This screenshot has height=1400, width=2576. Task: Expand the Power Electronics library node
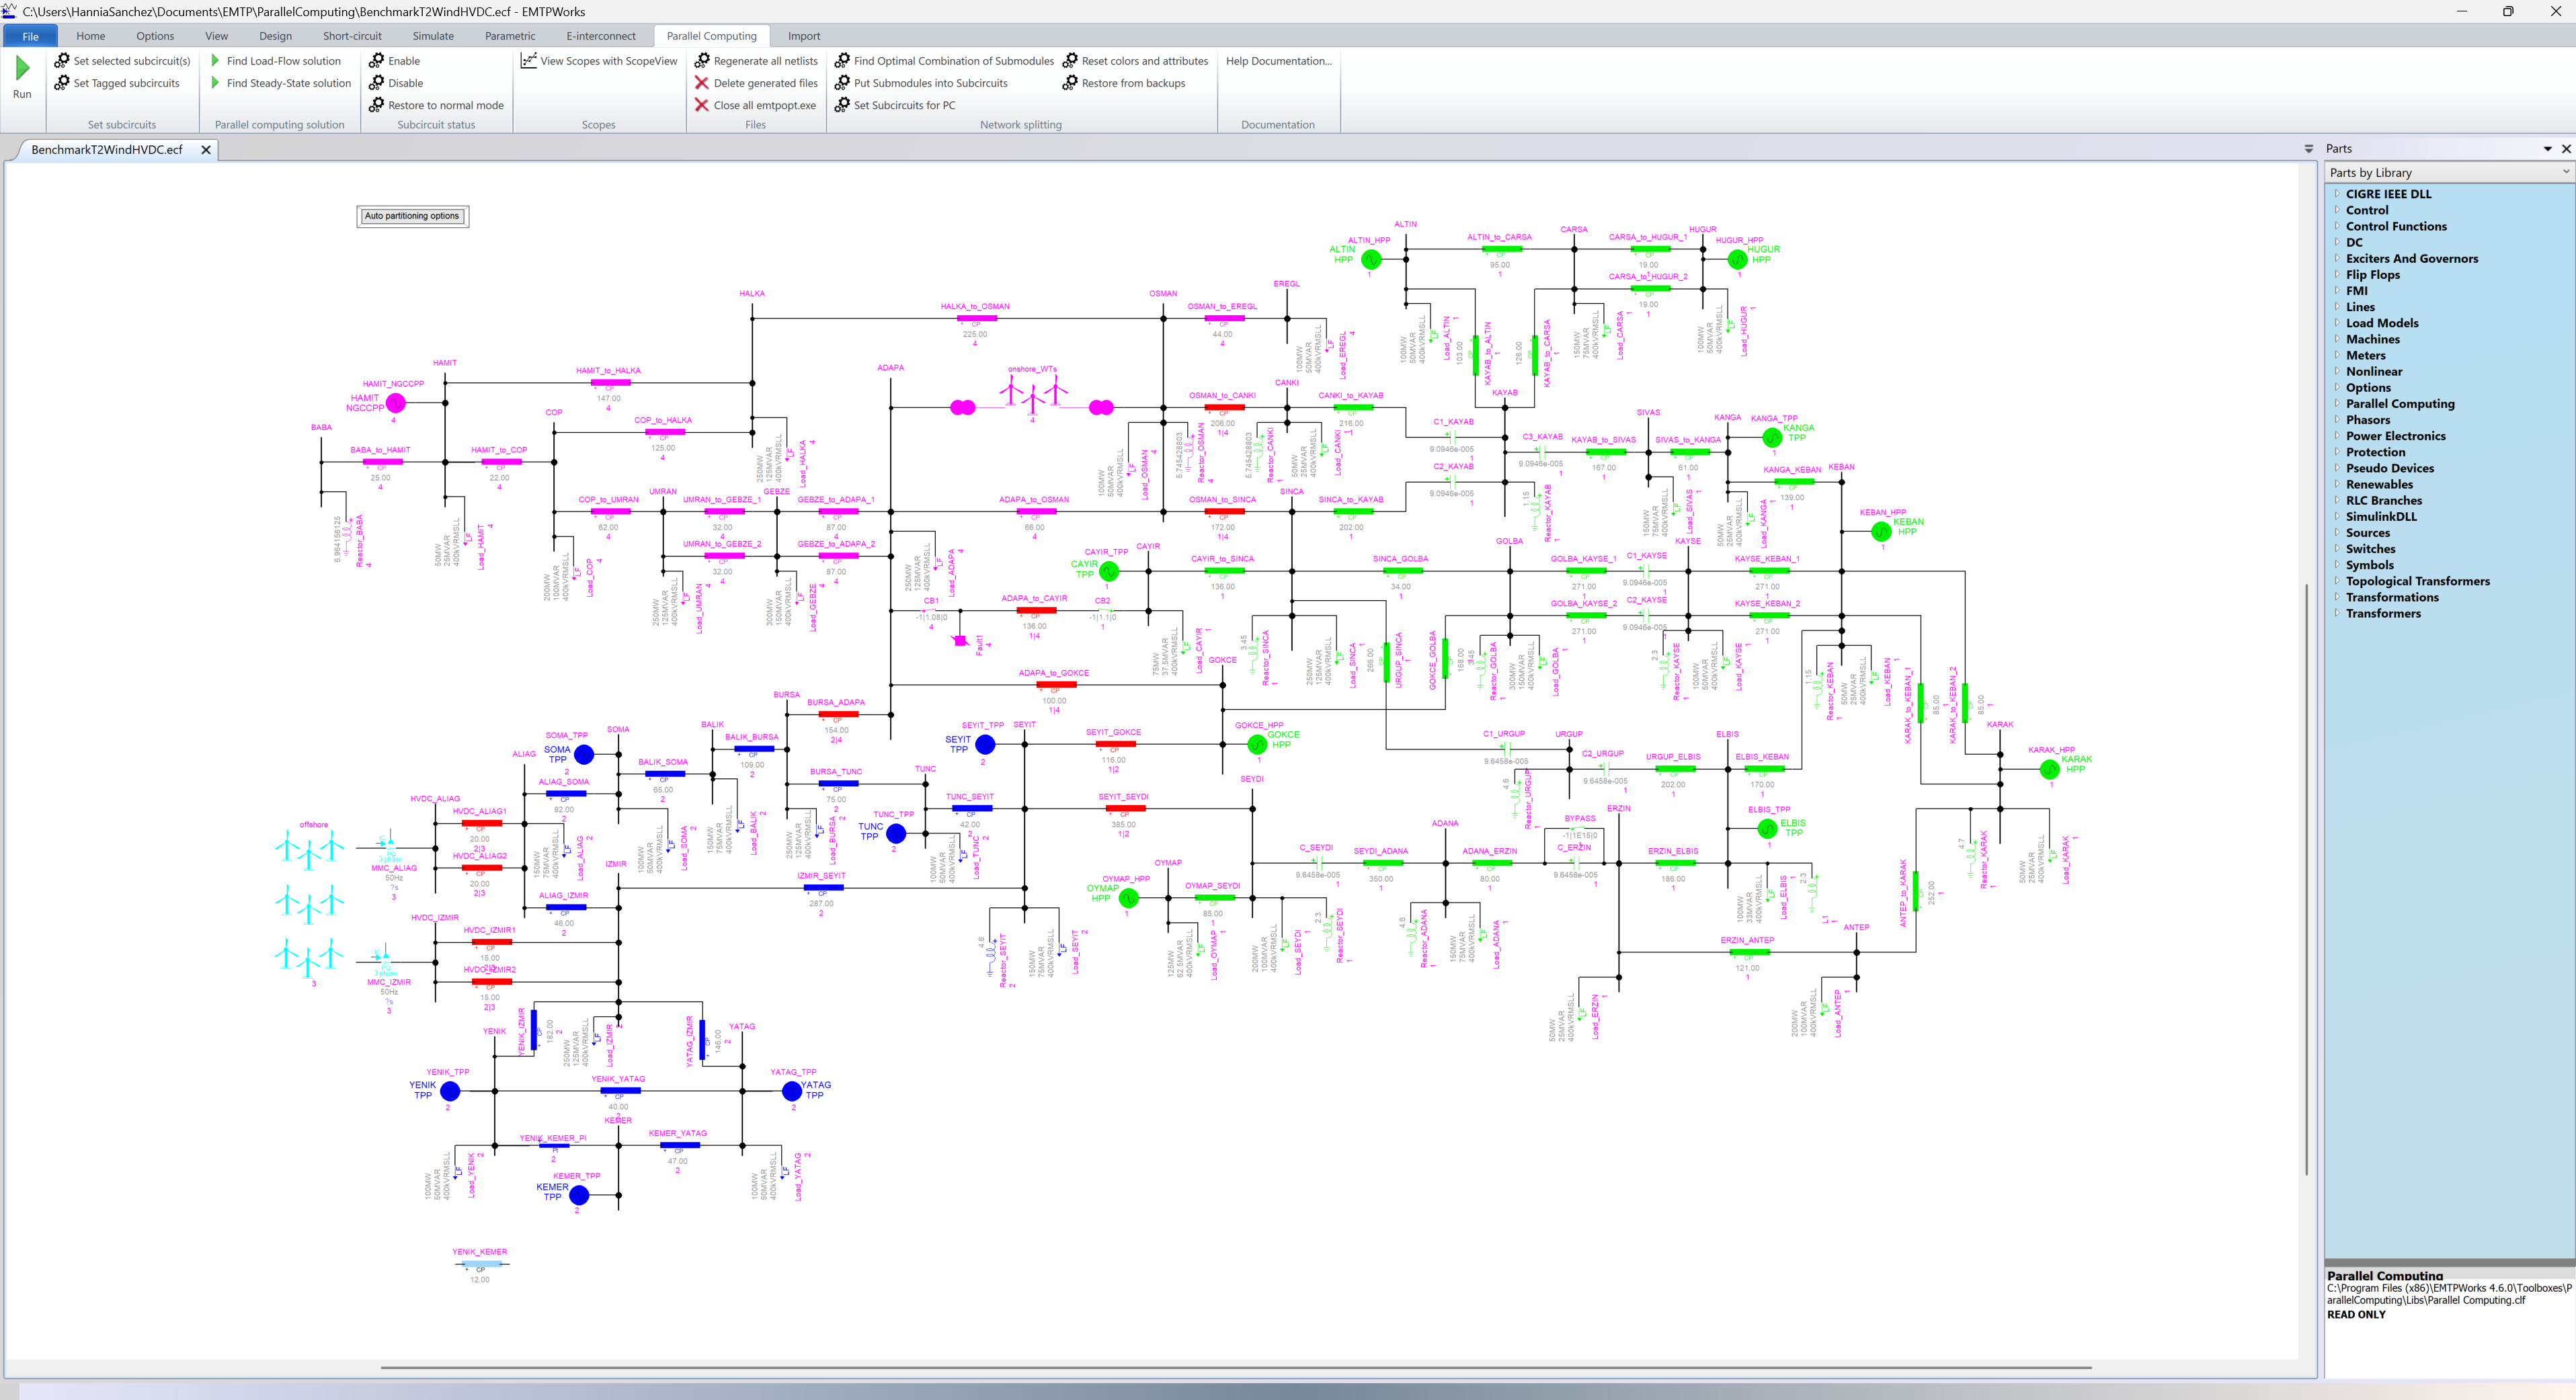(x=2337, y=436)
